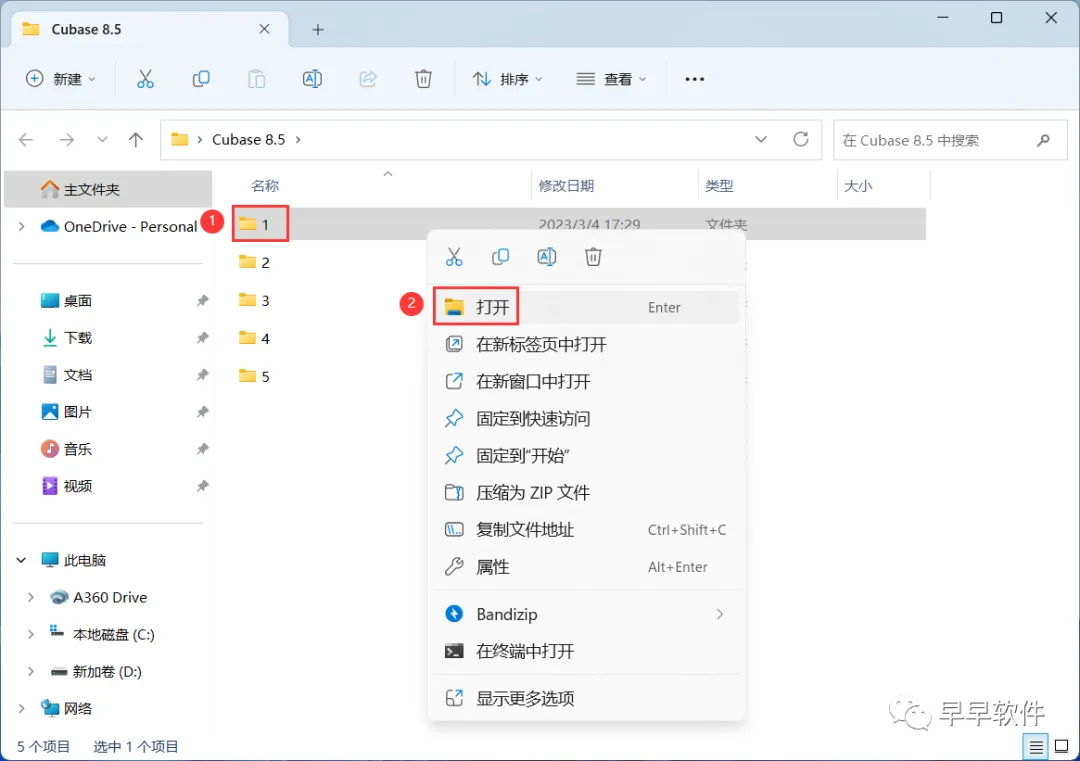Go back with the left arrow
Screen dimensions: 1080x761
point(26,140)
